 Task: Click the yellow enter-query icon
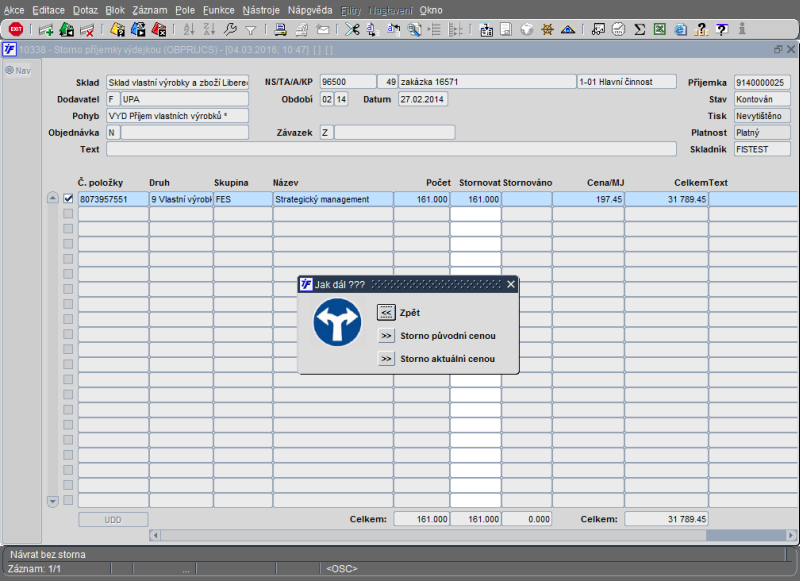[x=118, y=30]
